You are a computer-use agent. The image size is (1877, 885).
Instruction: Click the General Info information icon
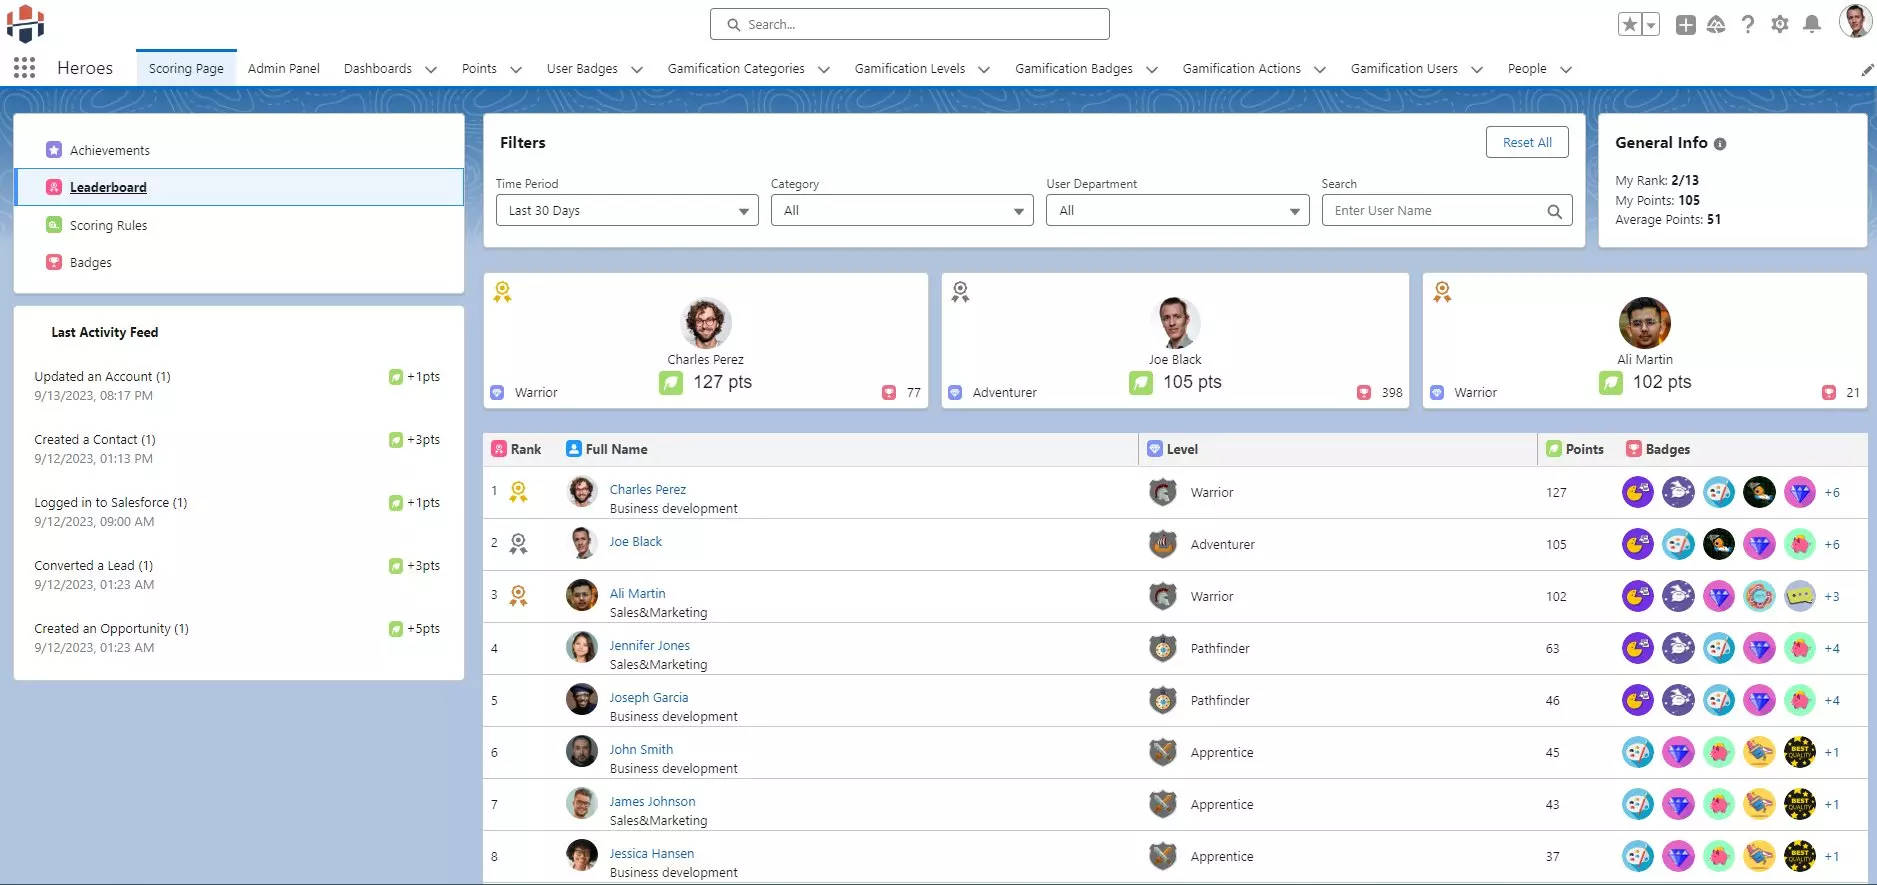1720,144
